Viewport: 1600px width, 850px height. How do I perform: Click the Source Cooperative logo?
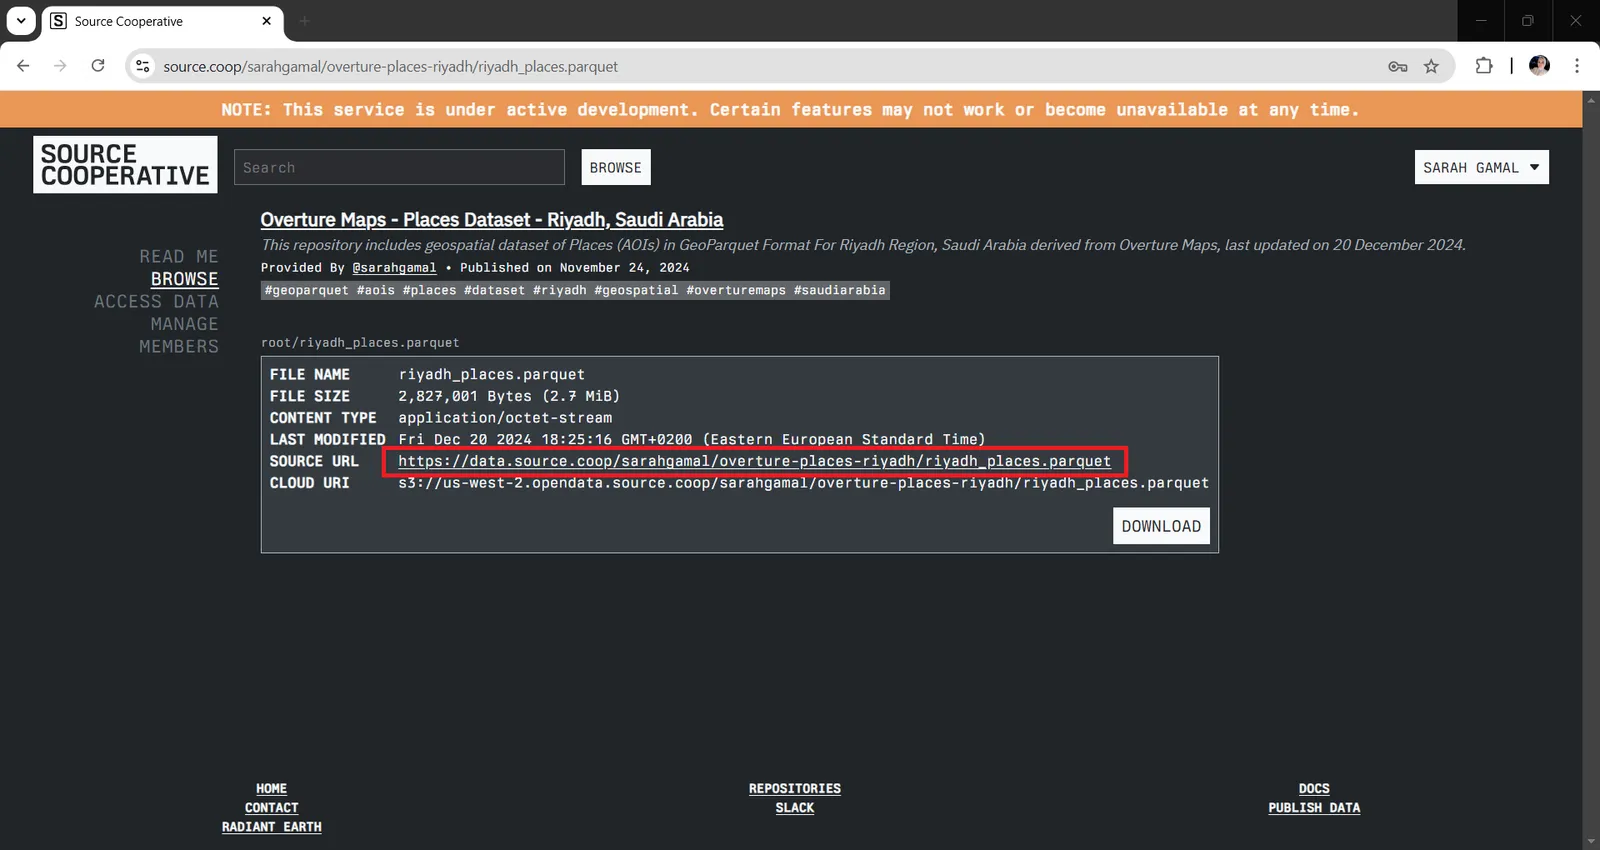pos(125,165)
